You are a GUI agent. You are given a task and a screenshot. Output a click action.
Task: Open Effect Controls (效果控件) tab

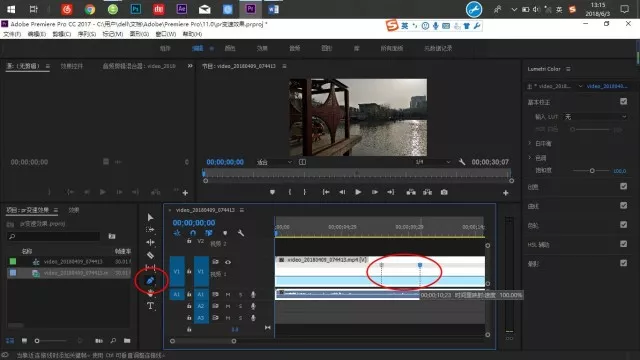[x=72, y=66]
